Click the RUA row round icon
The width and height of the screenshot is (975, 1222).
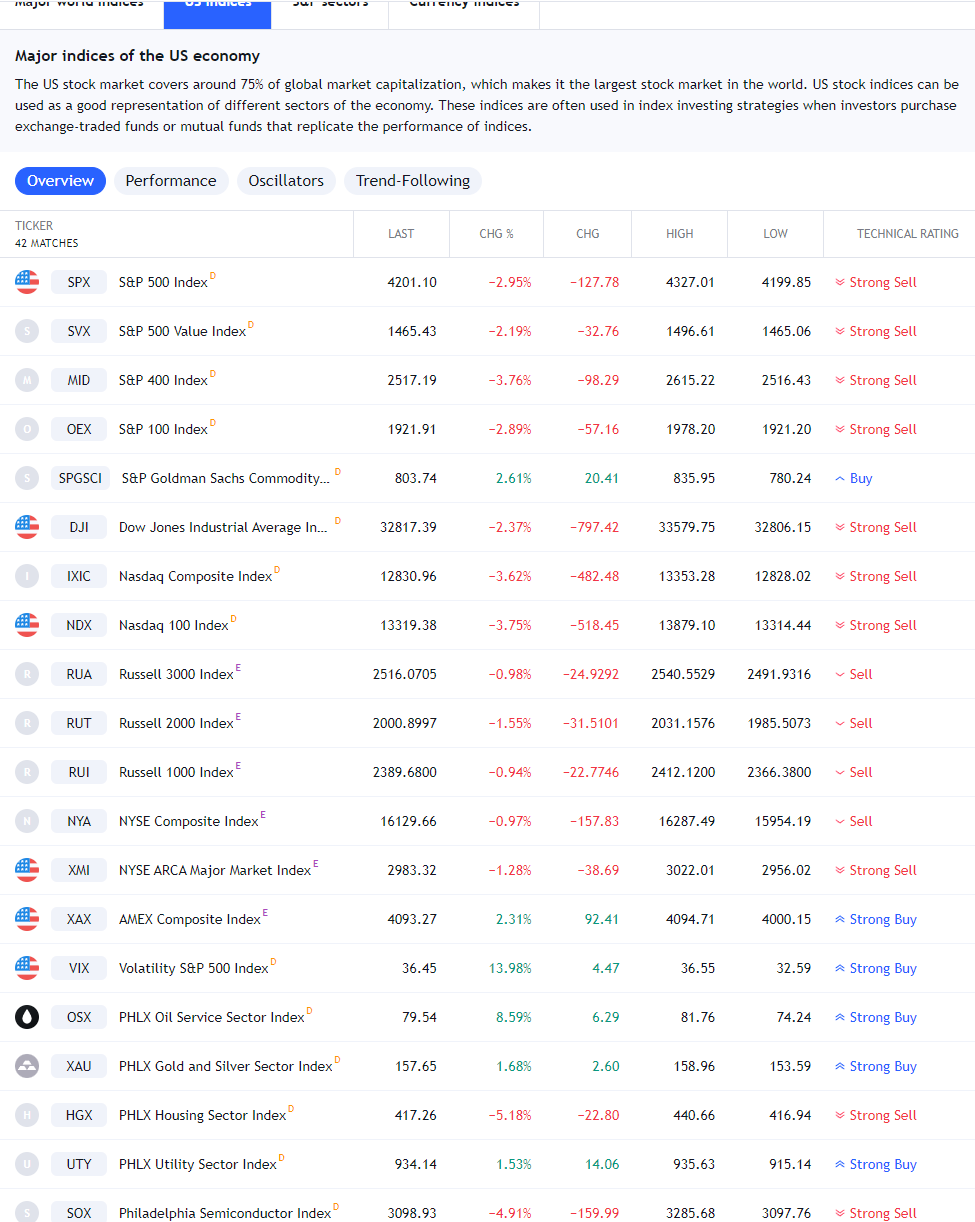point(27,674)
